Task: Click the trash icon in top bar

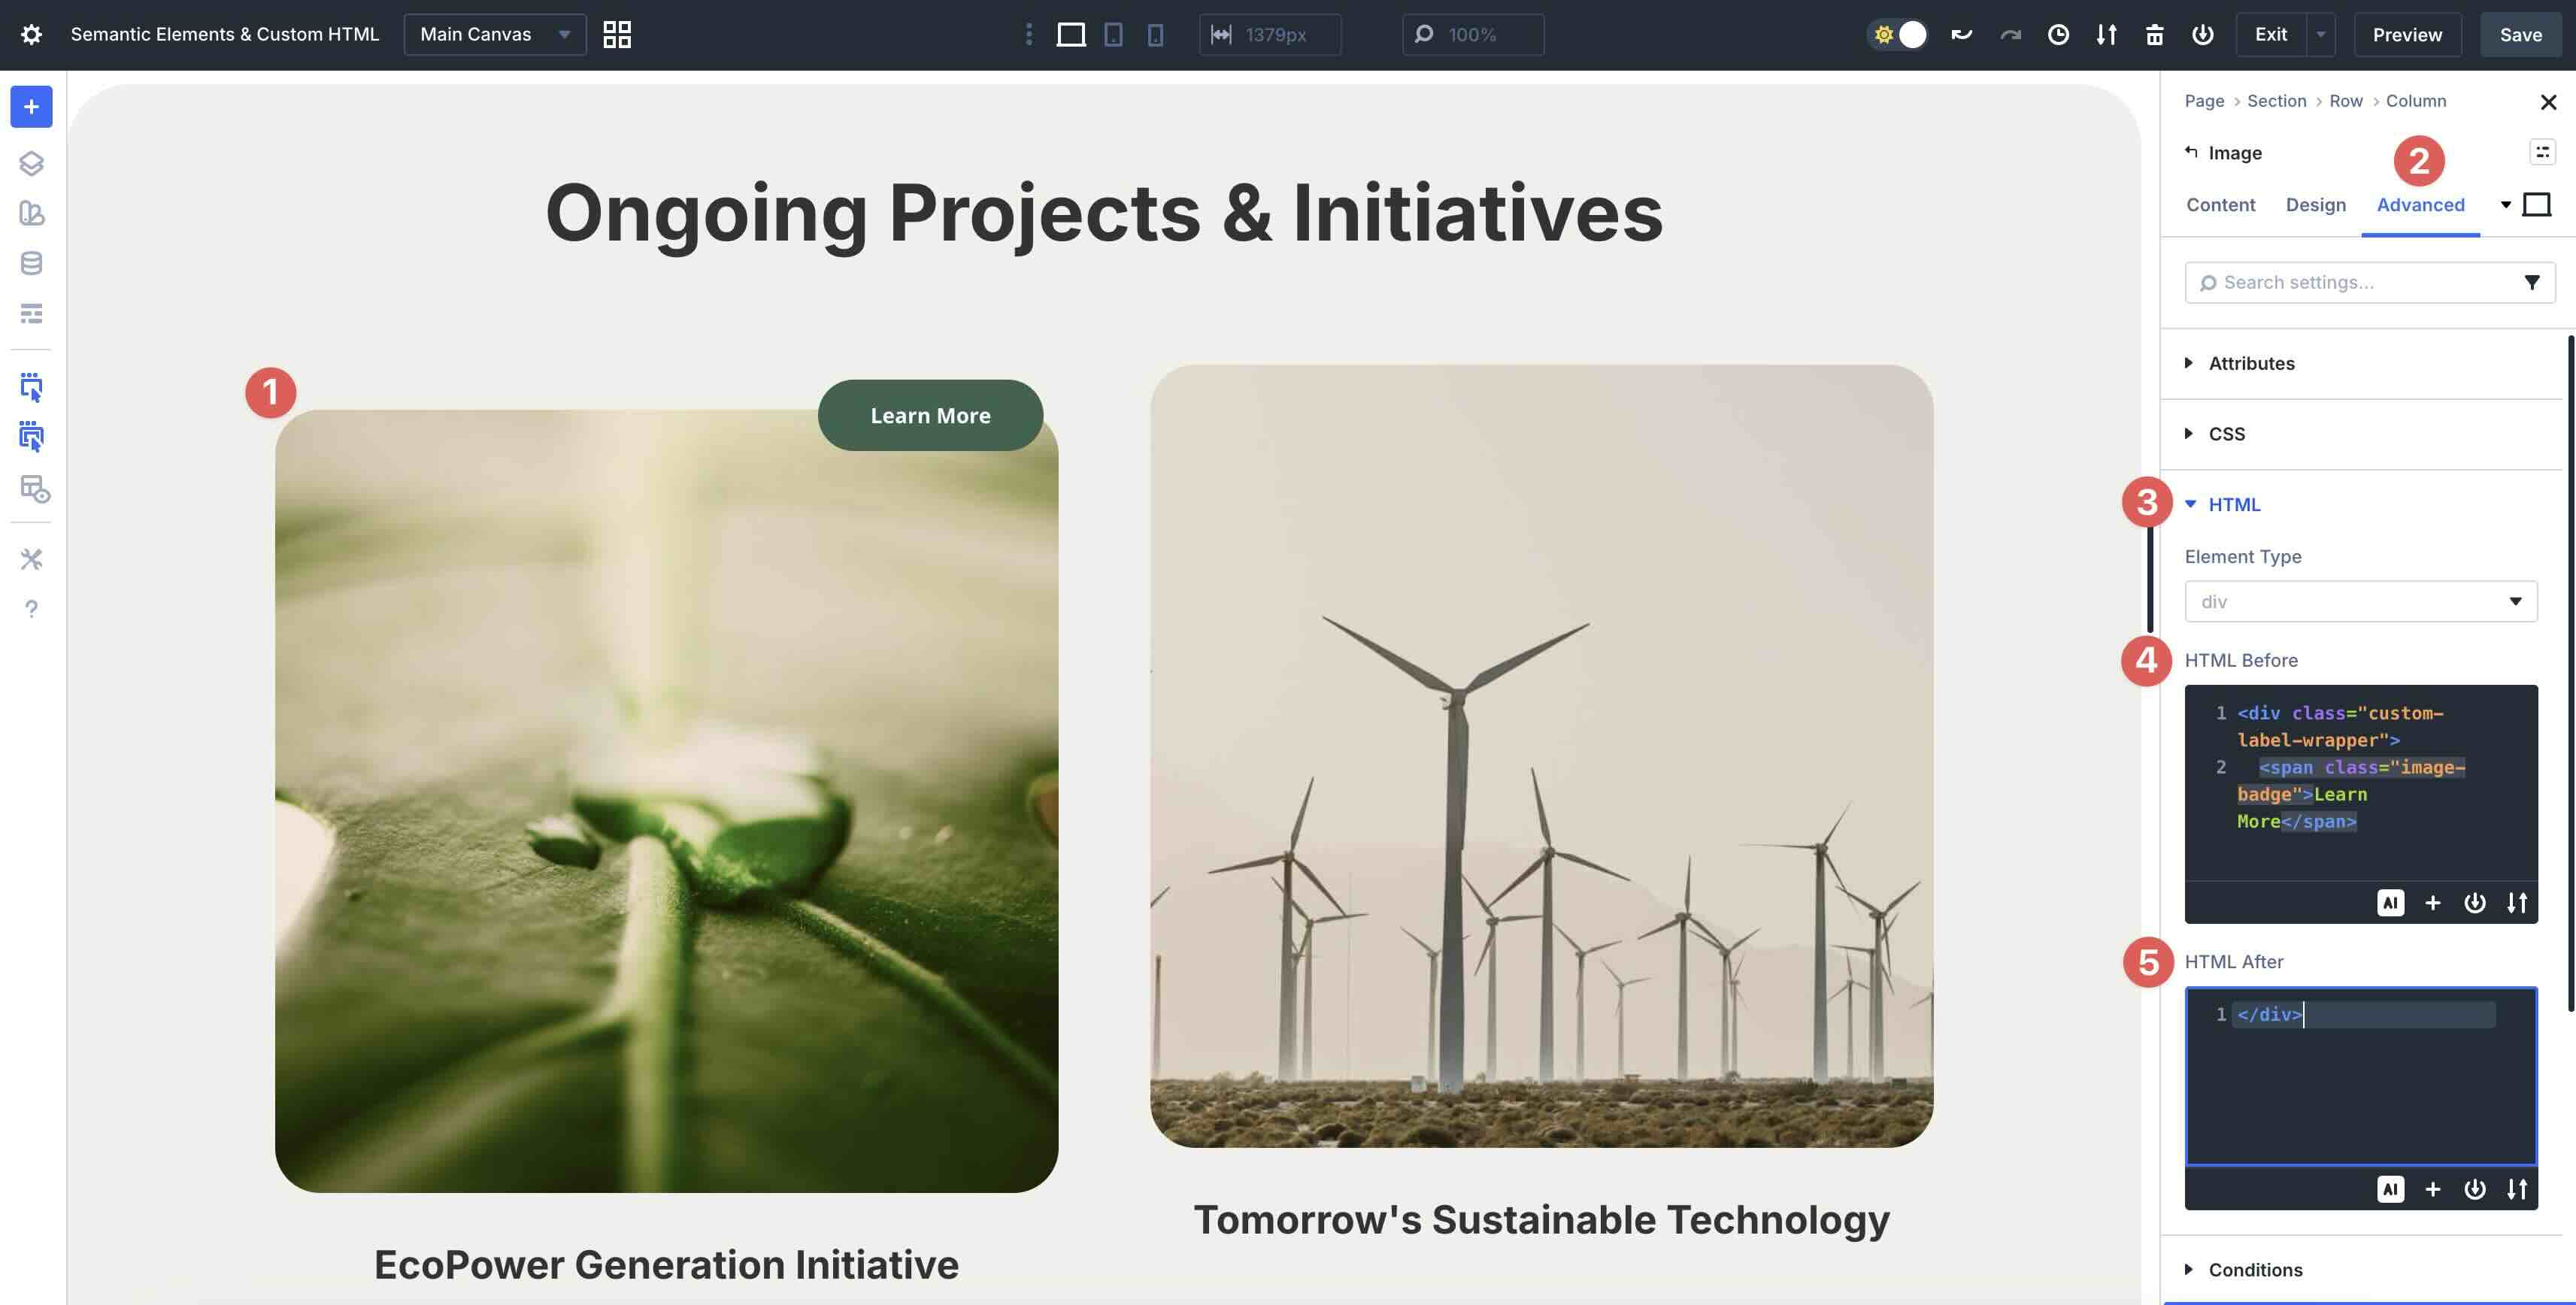Action: 2154,35
